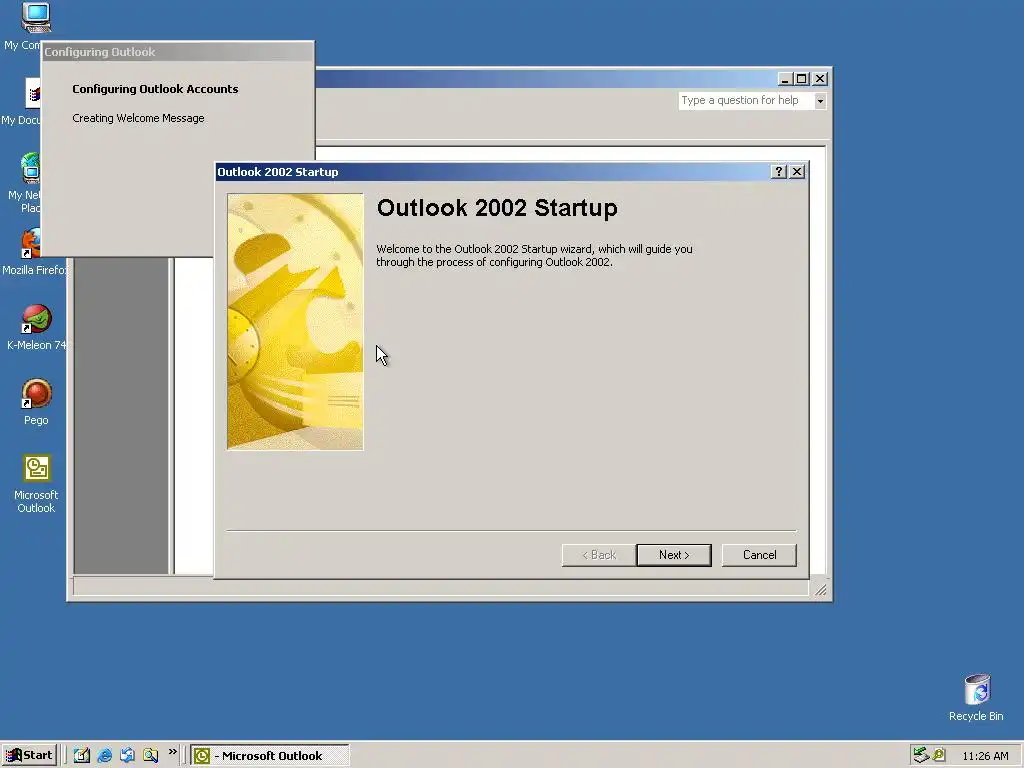This screenshot has height=768, width=1024.
Task: Click the Outlook window resize grip
Action: coord(821,590)
